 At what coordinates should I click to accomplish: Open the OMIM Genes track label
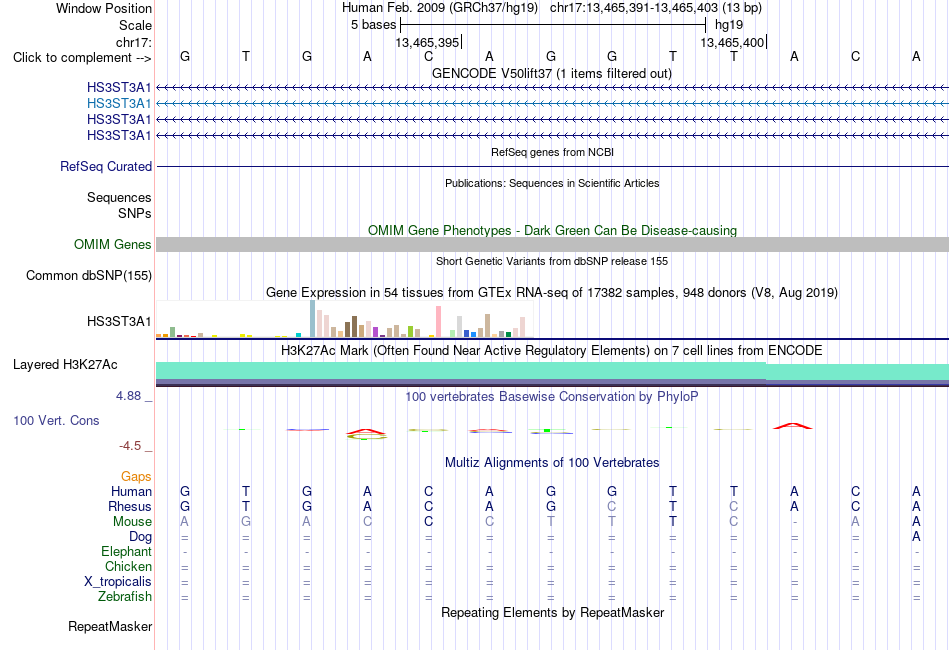click(x=113, y=245)
